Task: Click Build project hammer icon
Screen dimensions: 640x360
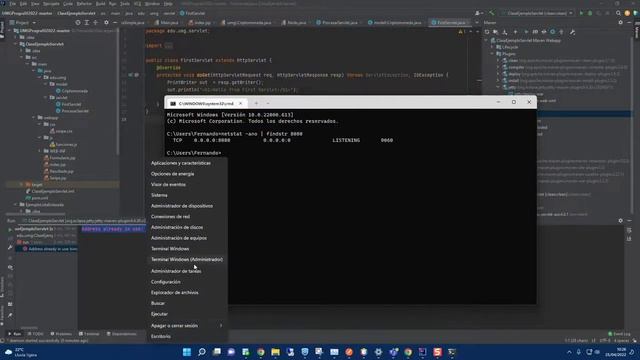Action: [x=492, y=13]
